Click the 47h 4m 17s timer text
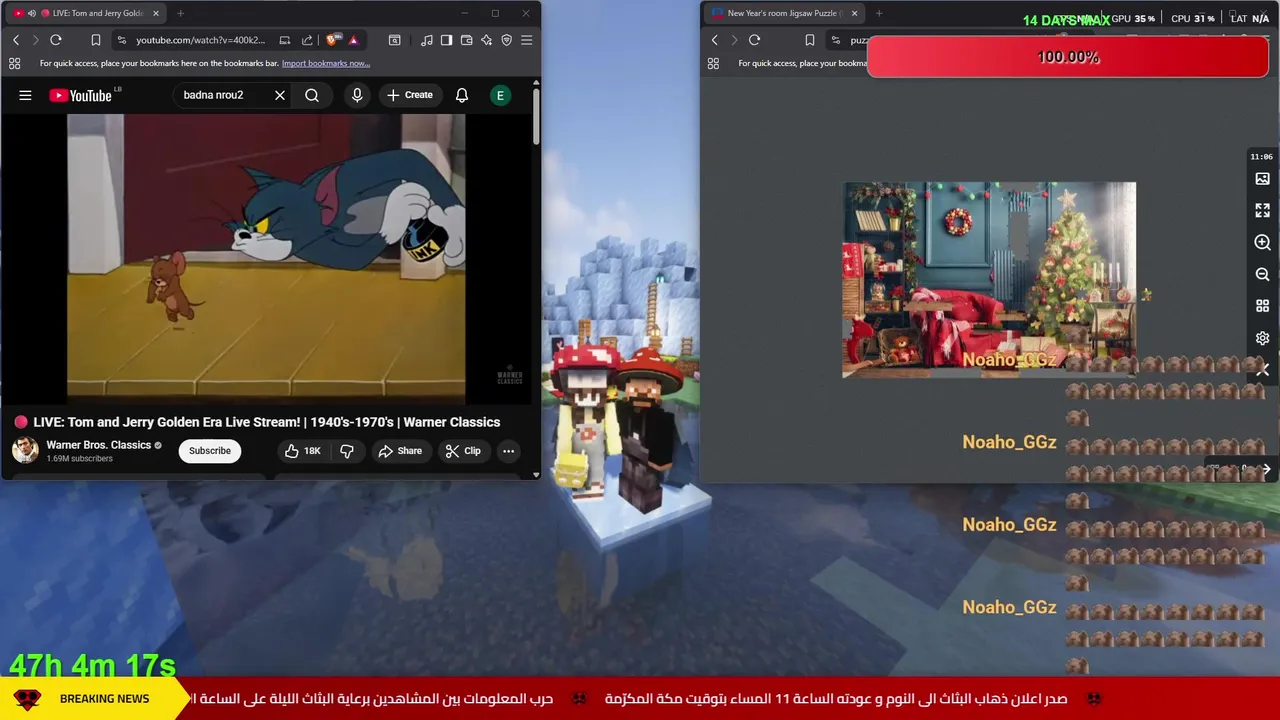This screenshot has height=720, width=1280. (92, 665)
